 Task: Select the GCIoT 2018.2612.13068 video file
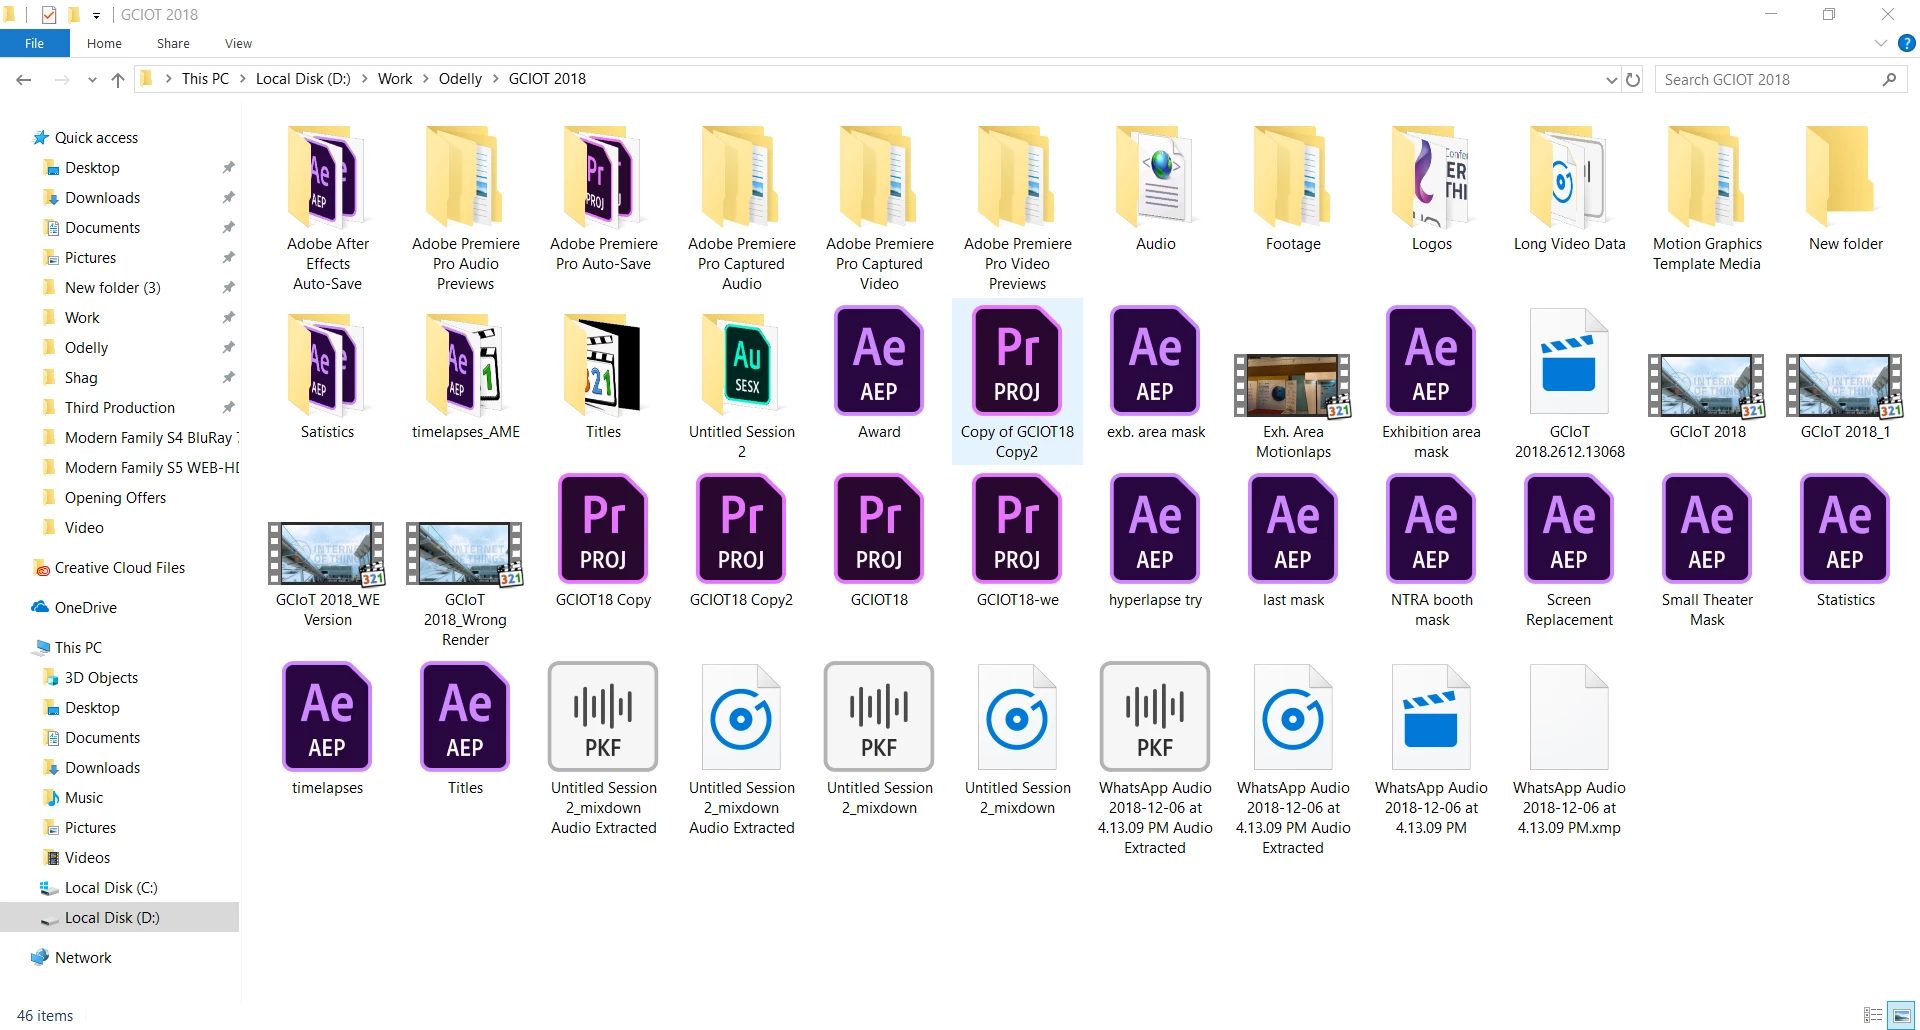pyautogui.click(x=1569, y=361)
